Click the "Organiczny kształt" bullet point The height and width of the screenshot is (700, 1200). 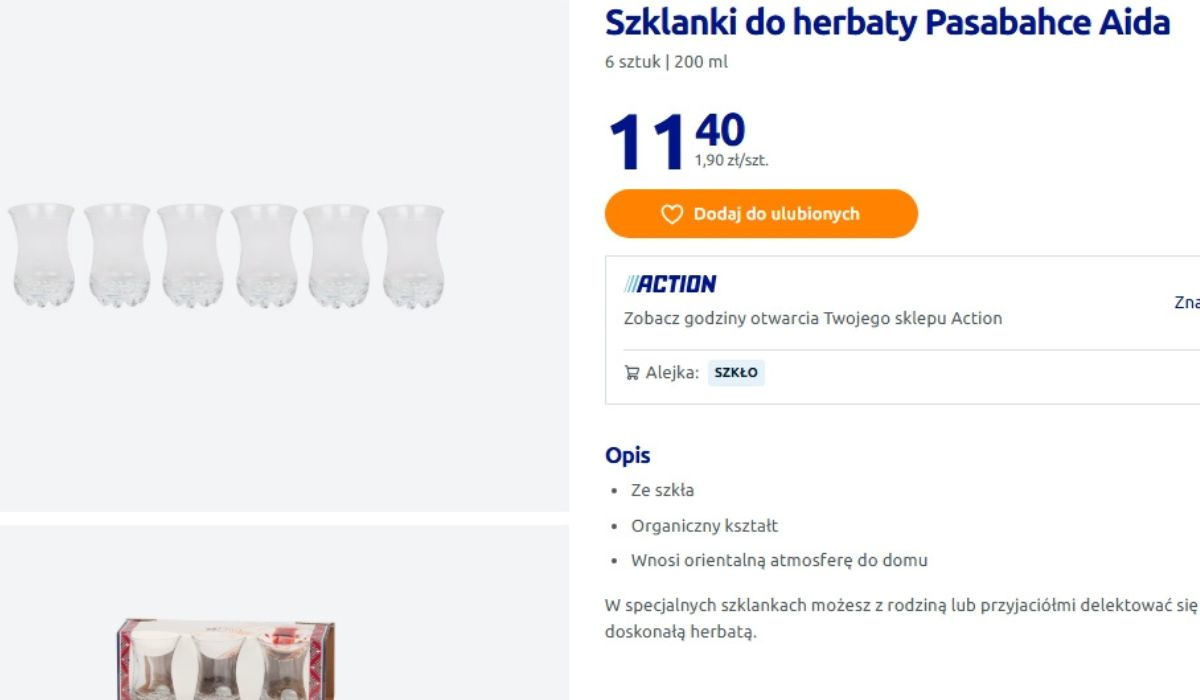tap(704, 525)
